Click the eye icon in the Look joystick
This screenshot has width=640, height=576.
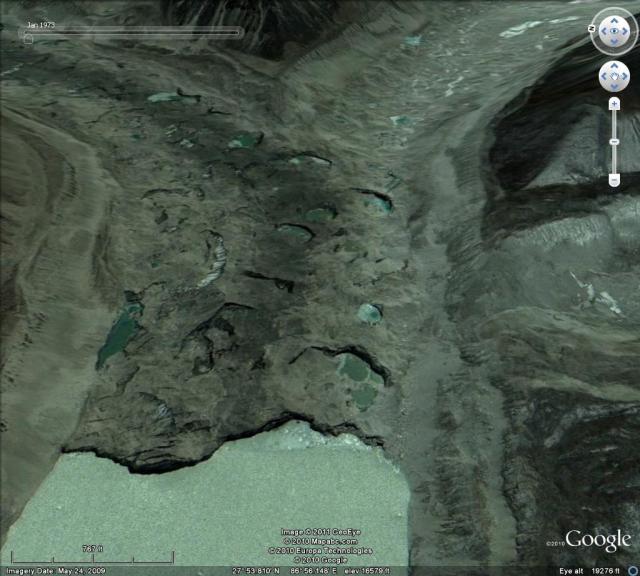coord(614,32)
